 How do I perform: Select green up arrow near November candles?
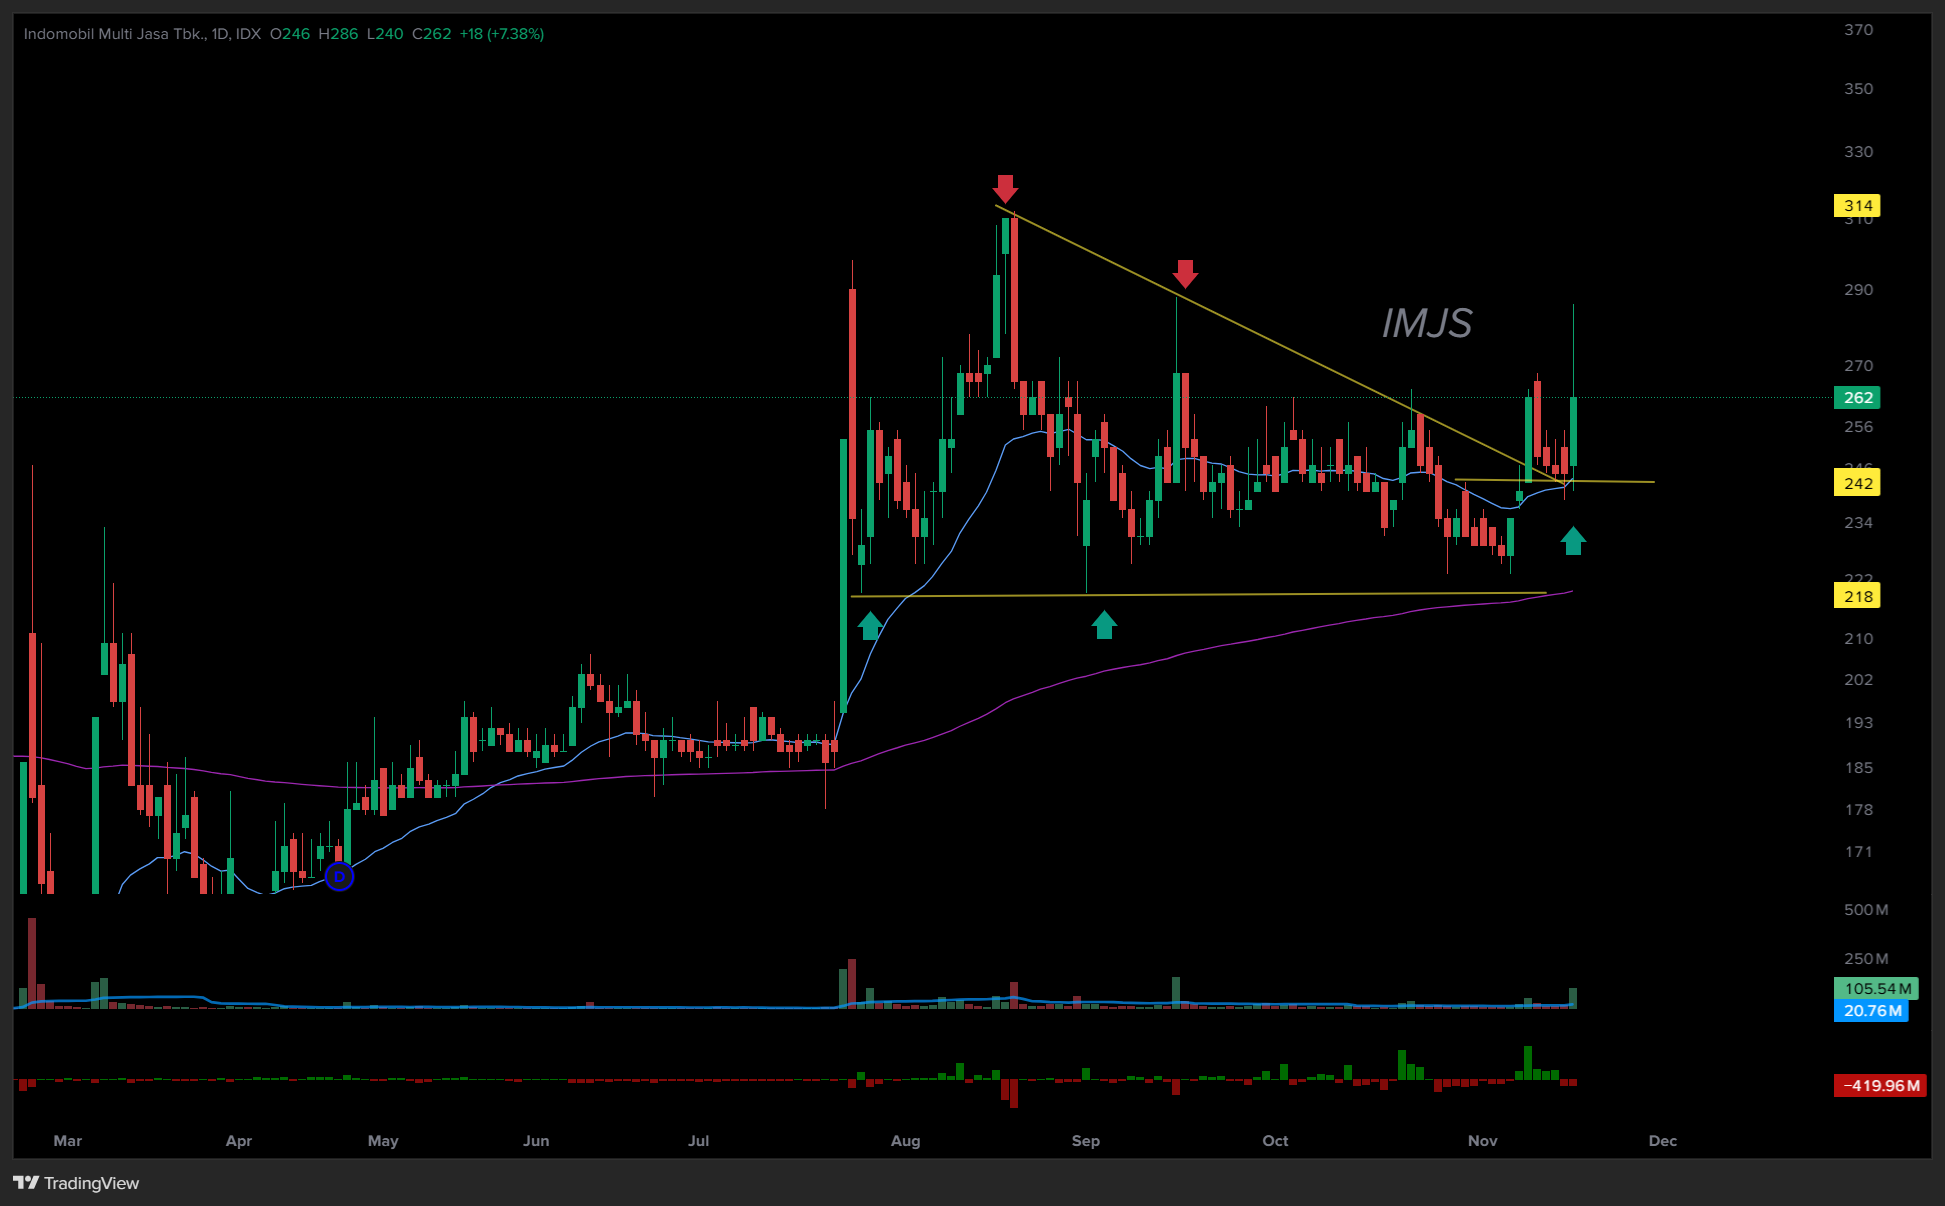pos(1573,541)
